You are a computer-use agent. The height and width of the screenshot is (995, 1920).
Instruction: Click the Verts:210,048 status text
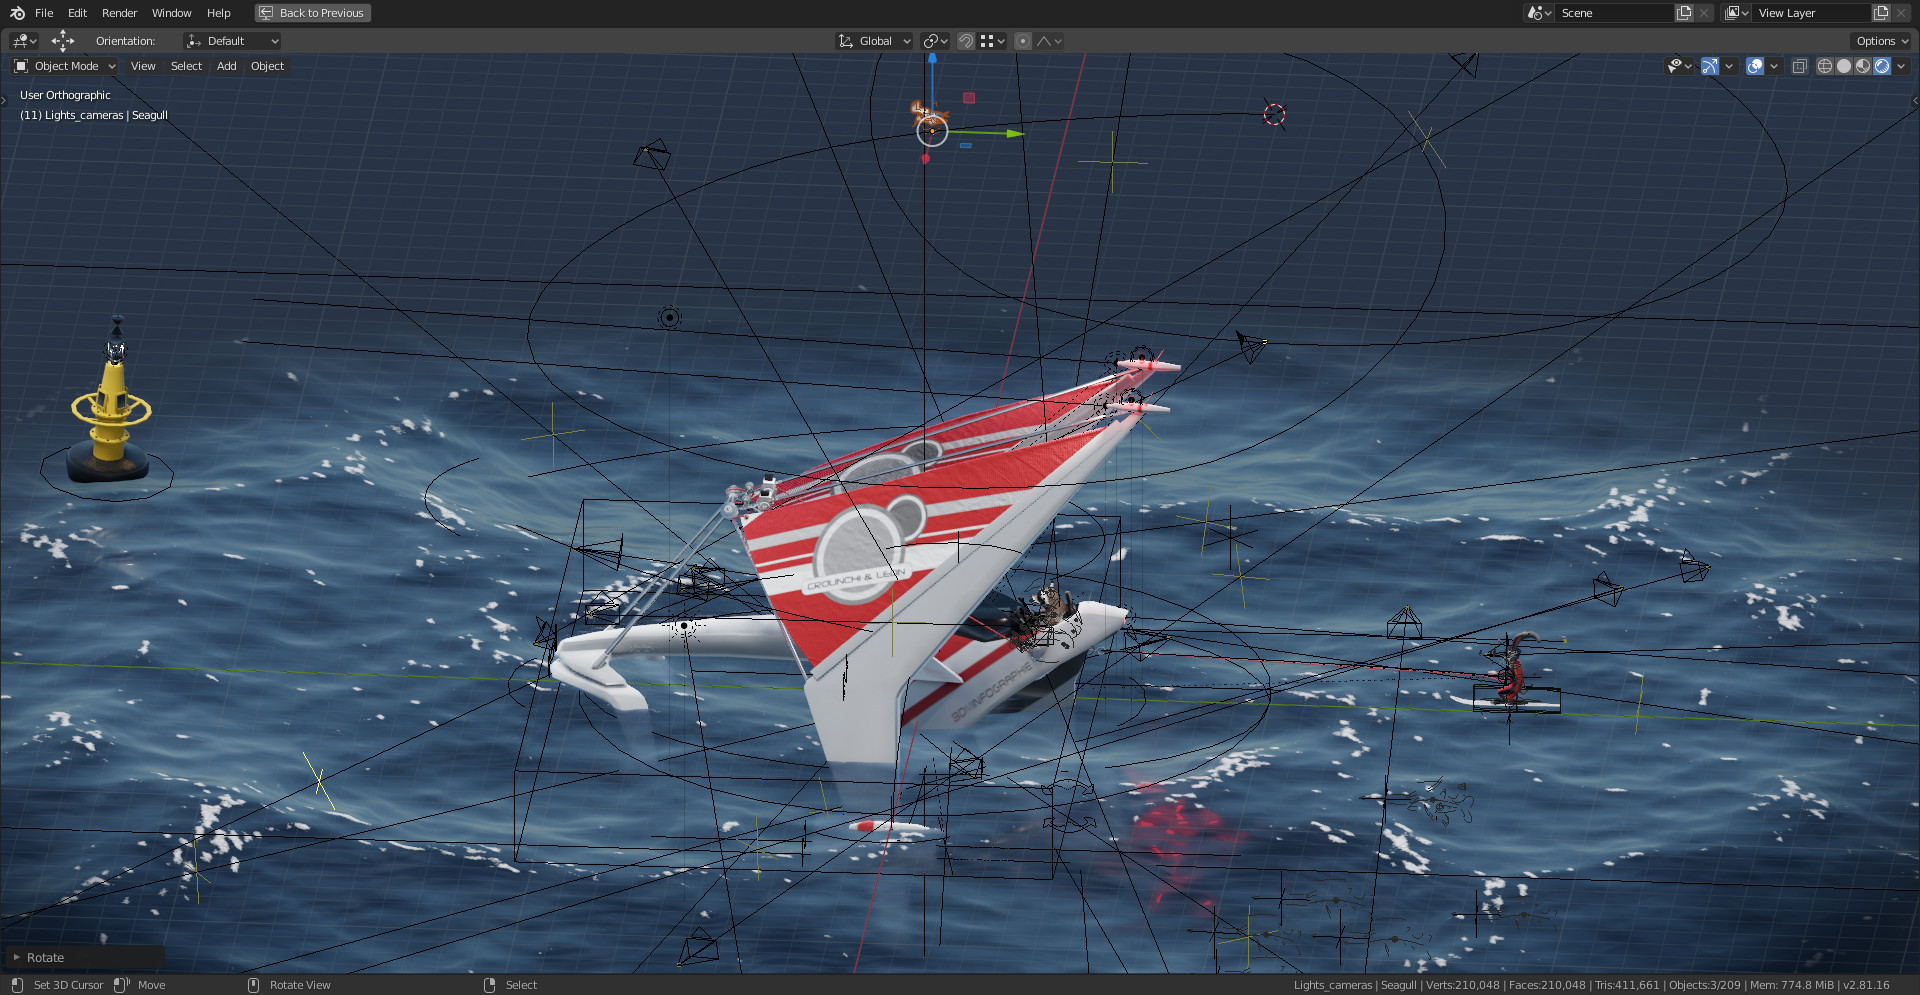tap(1463, 985)
